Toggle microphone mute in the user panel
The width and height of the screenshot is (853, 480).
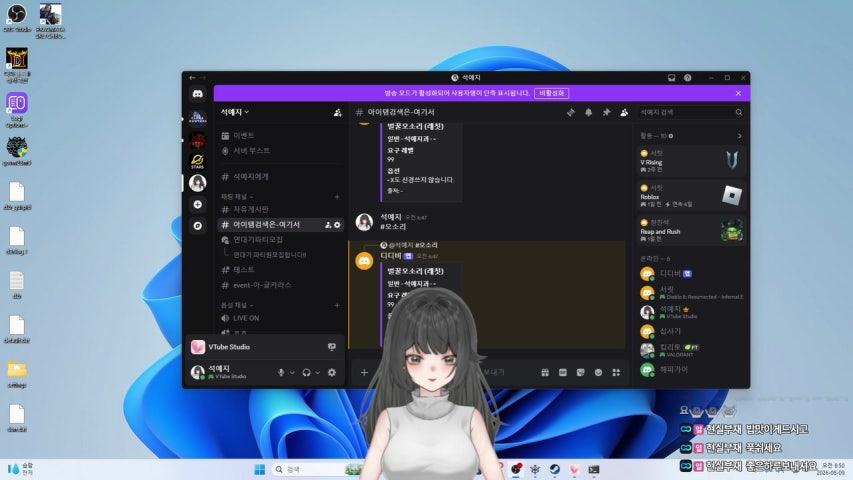click(281, 373)
